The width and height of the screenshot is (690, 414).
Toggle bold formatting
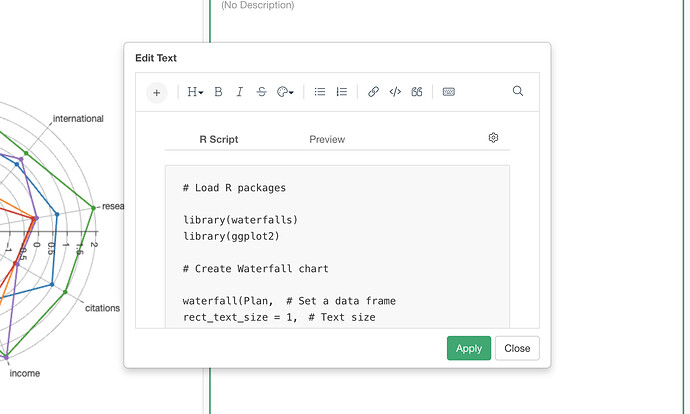click(218, 92)
